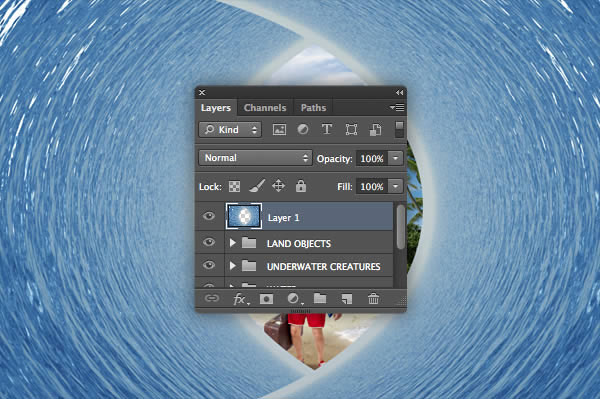The image size is (600, 399).
Task: Filter layers by shape layer icon
Action: click(351, 130)
